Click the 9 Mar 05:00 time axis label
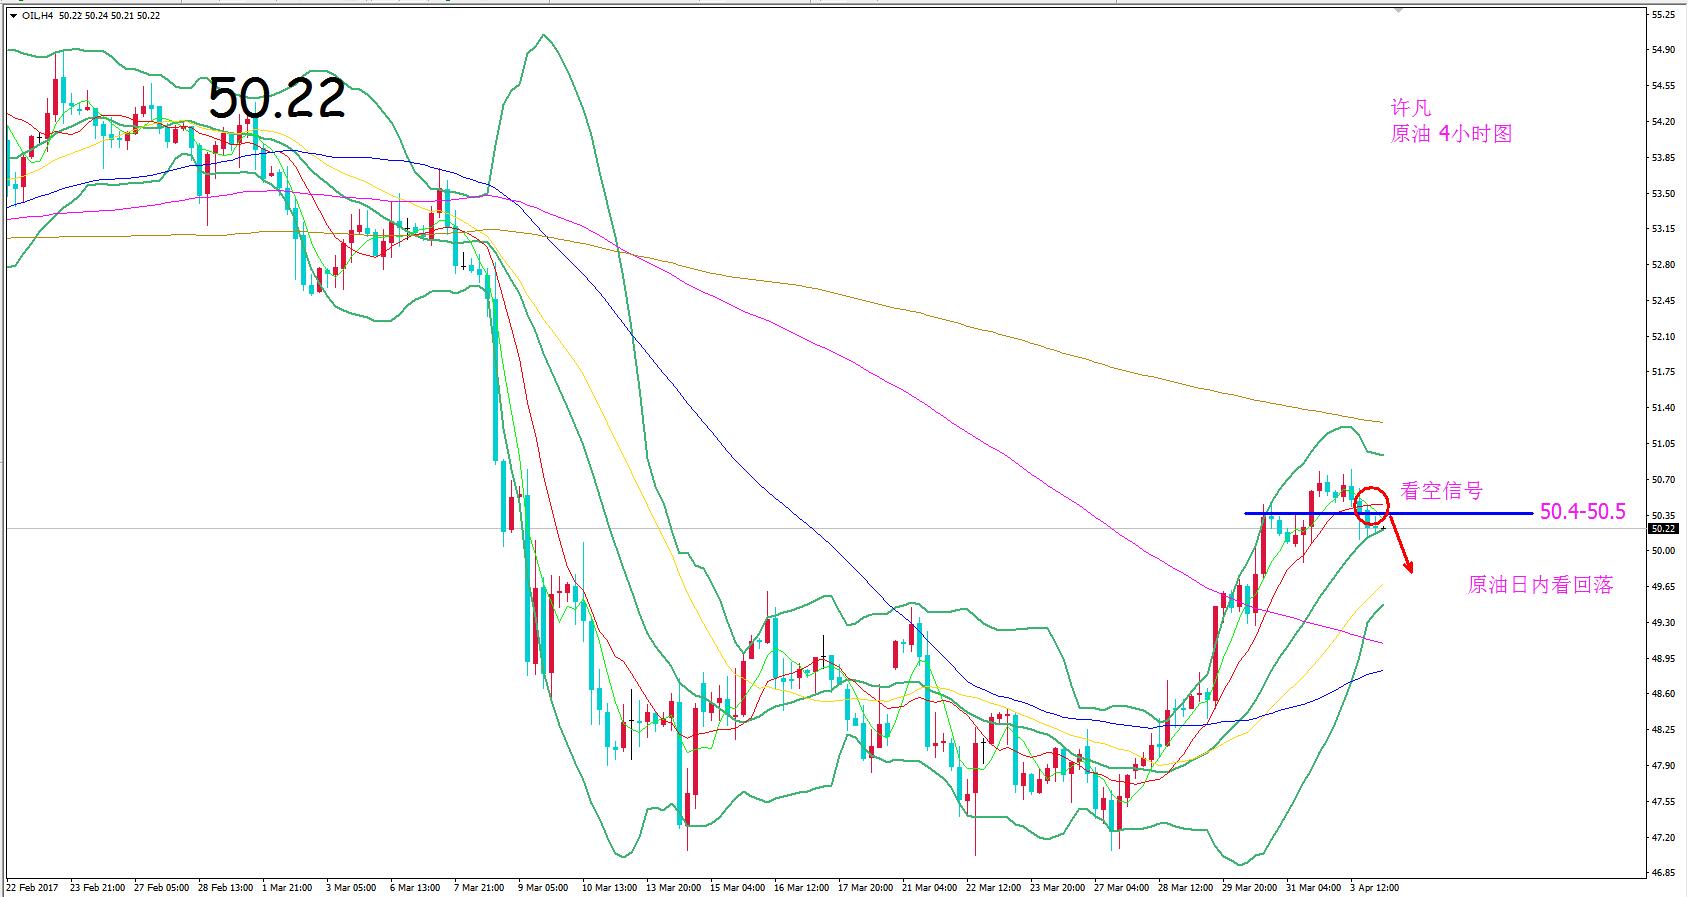The height and width of the screenshot is (897, 1688). click(543, 888)
